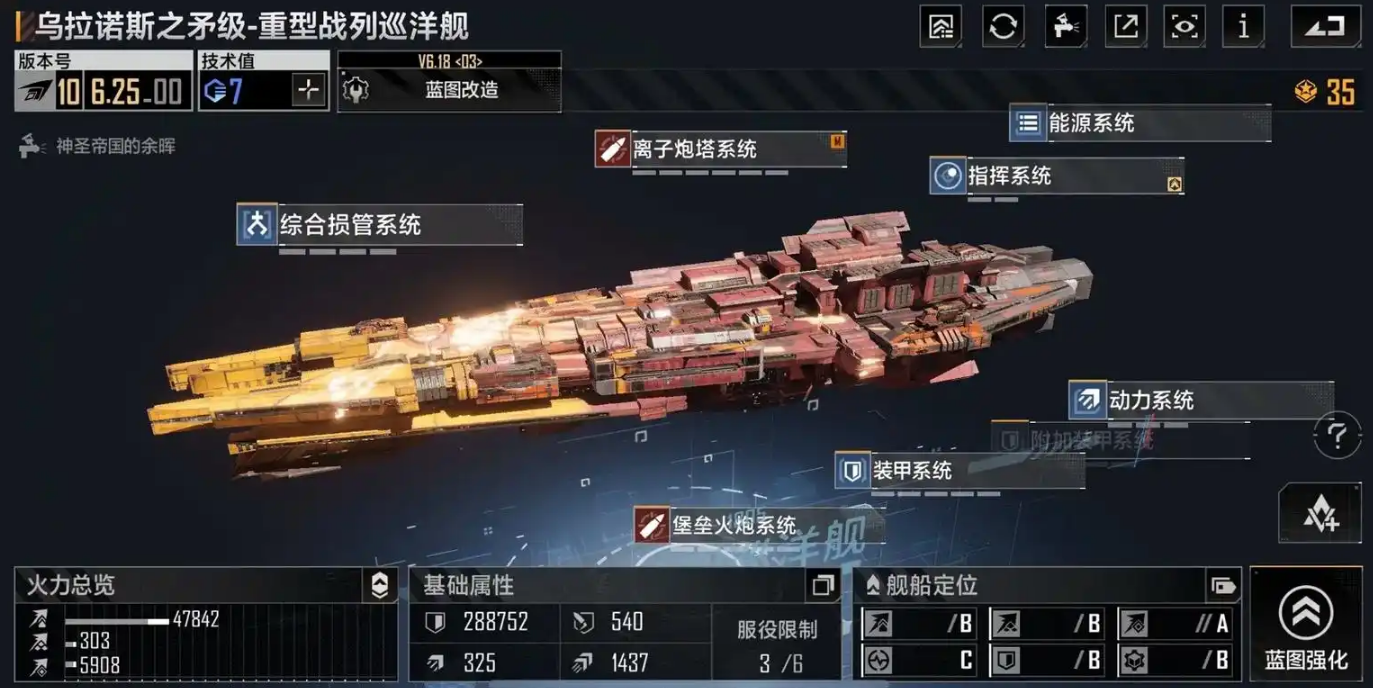Click the image gallery icon in toolbar

coord(940,27)
